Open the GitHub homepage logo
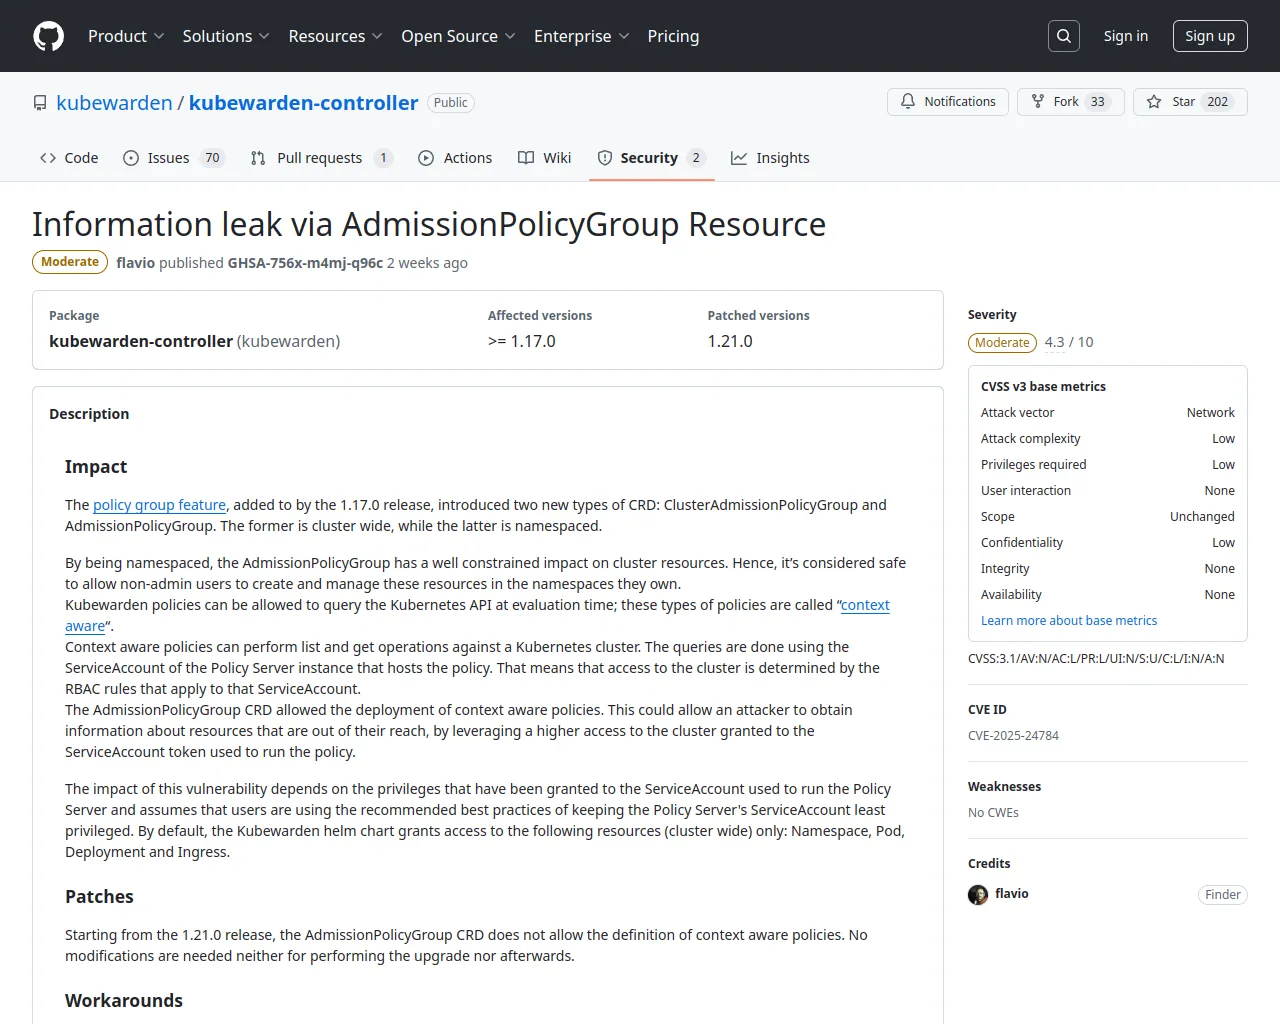This screenshot has width=1280, height=1024. pyautogui.click(x=49, y=36)
